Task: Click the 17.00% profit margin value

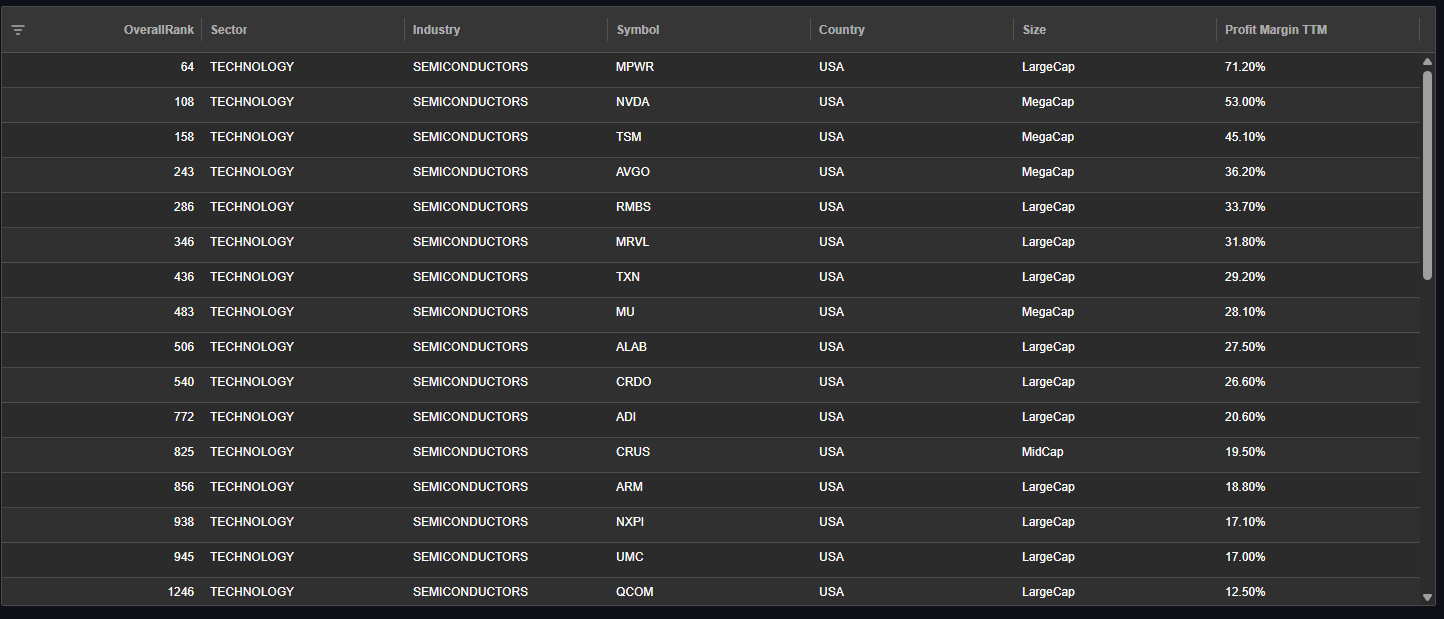Action: pyautogui.click(x=1245, y=557)
